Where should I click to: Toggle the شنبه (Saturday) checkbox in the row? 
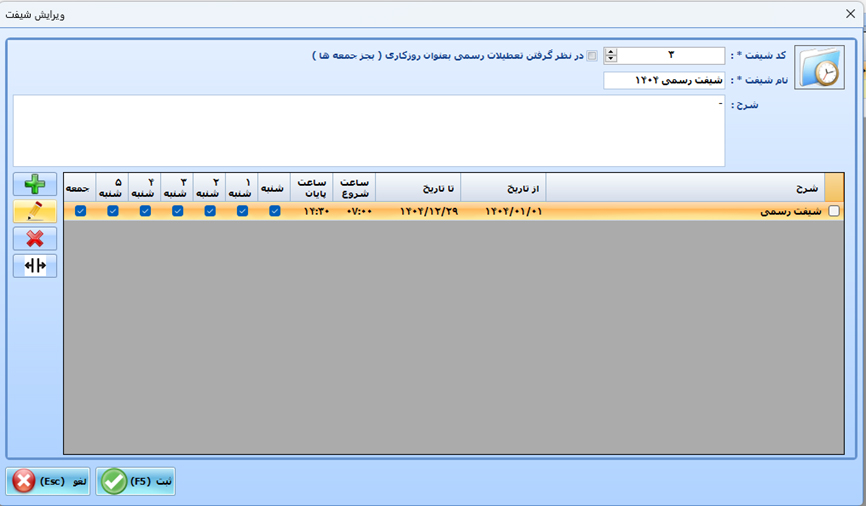click(x=274, y=211)
